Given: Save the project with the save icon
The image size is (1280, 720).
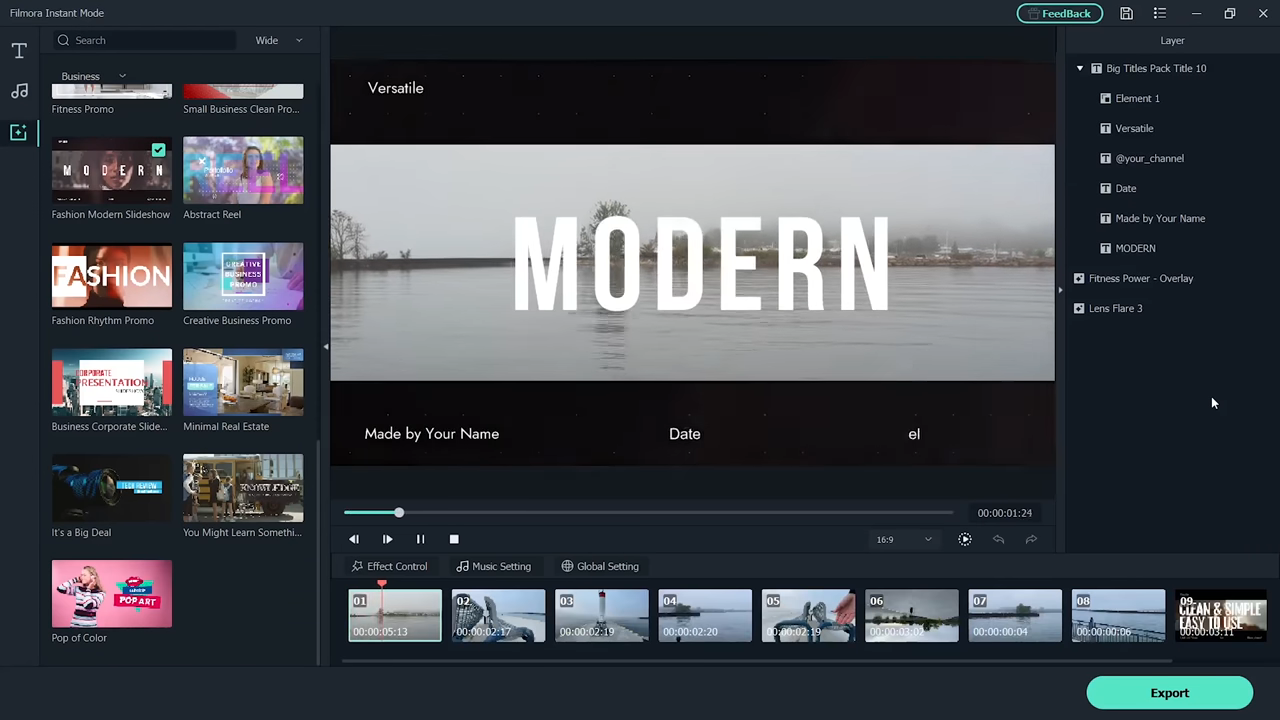Looking at the screenshot, I should pos(1126,13).
